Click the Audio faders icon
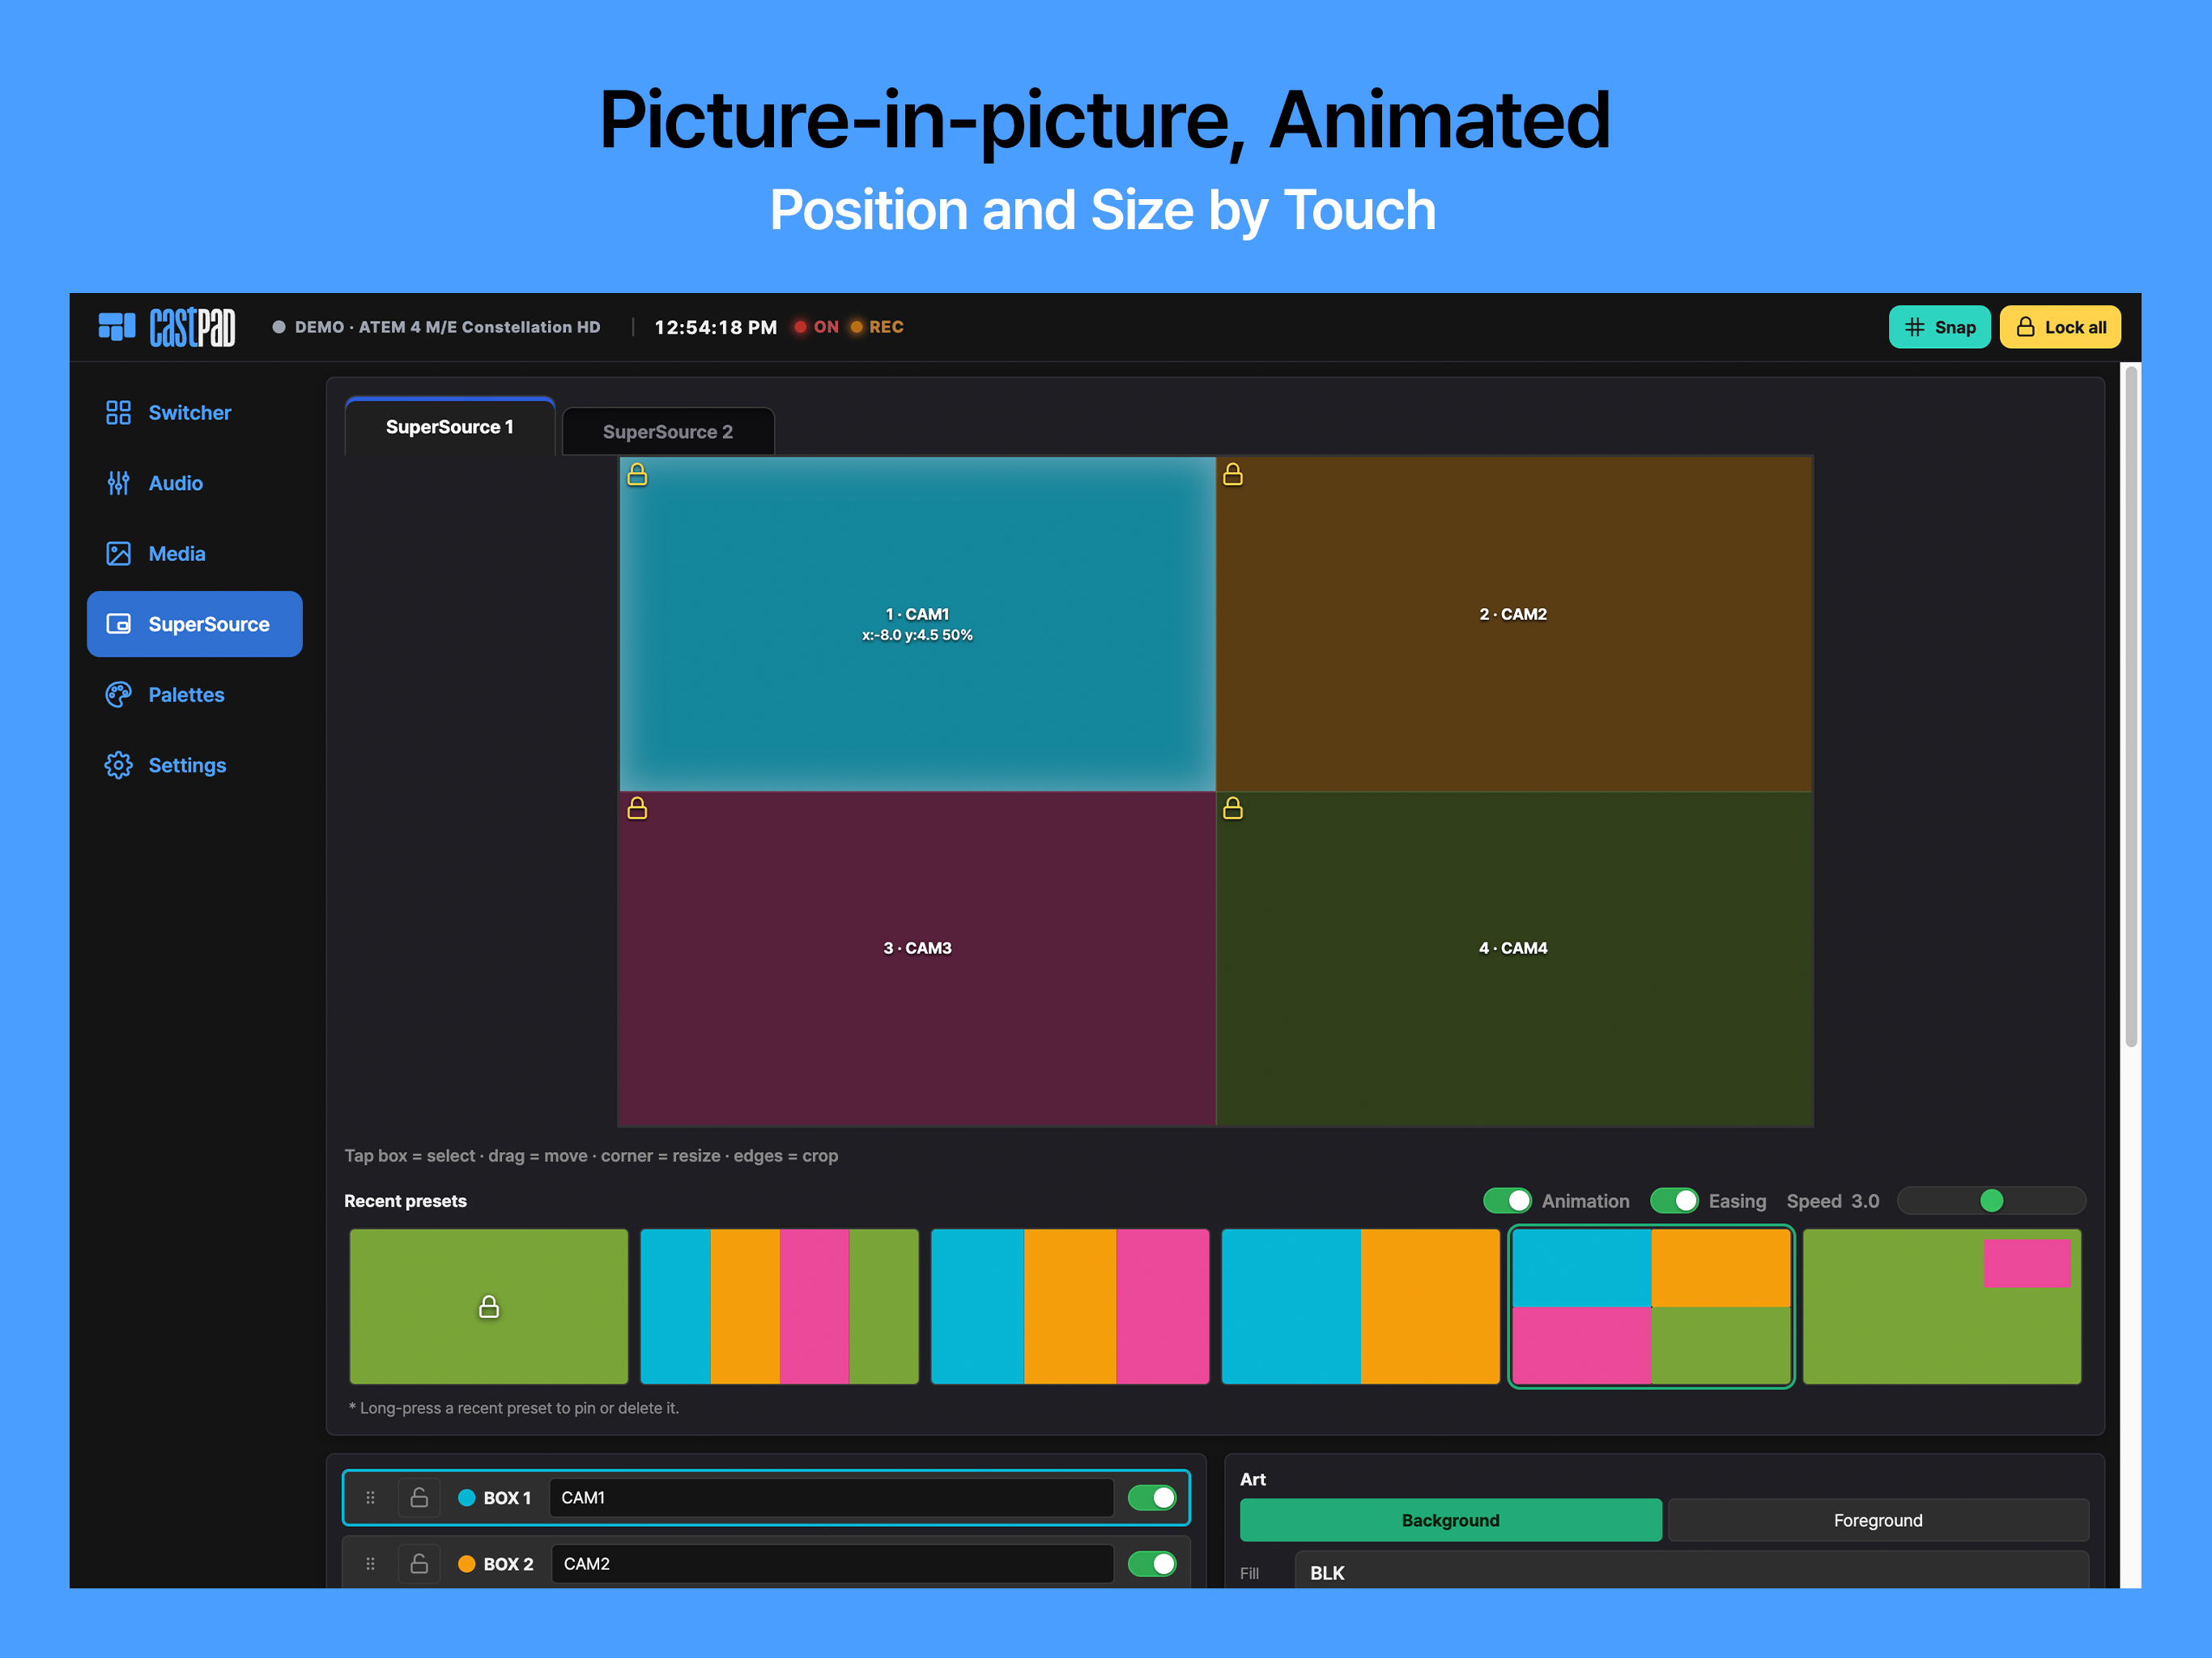Viewport: 2212px width, 1658px height. point(118,483)
